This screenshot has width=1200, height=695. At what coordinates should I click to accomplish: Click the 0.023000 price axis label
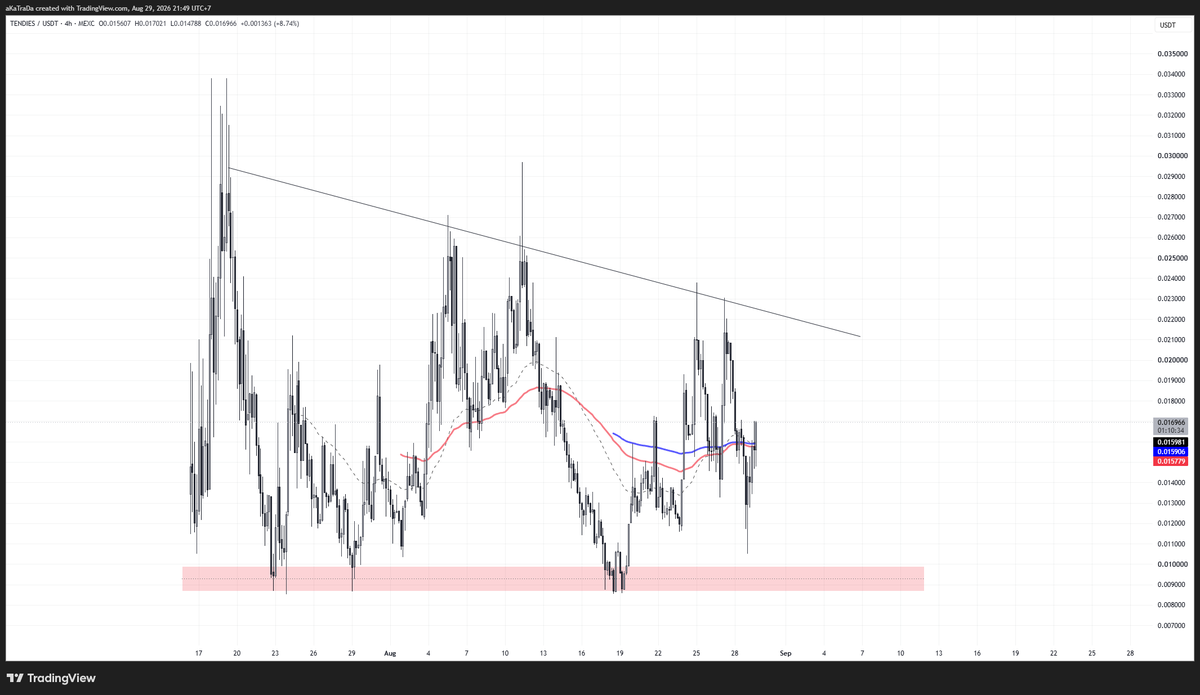click(x=1172, y=299)
